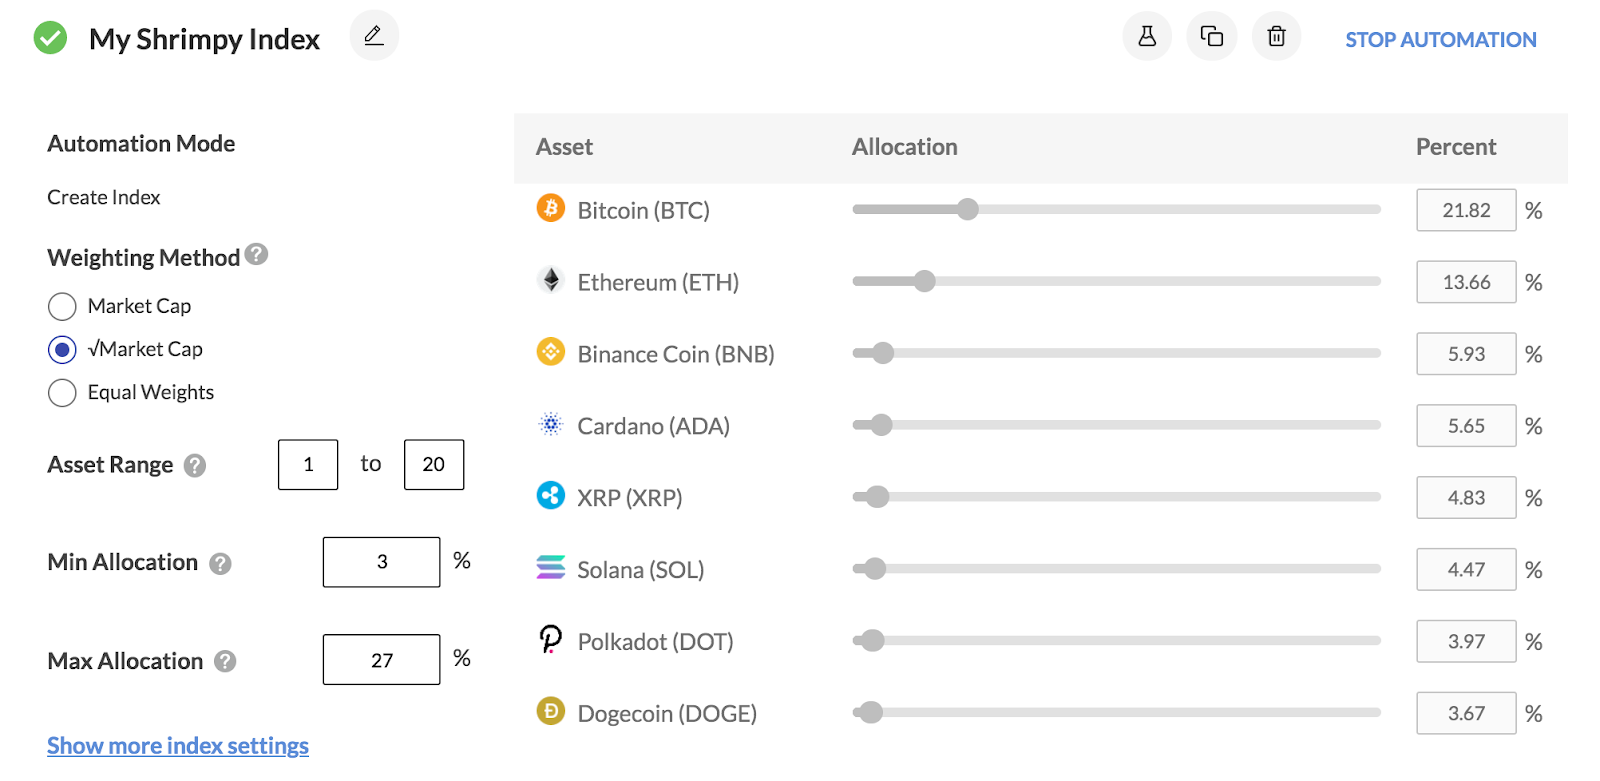Click the Bitcoin coin icon

pyautogui.click(x=551, y=208)
